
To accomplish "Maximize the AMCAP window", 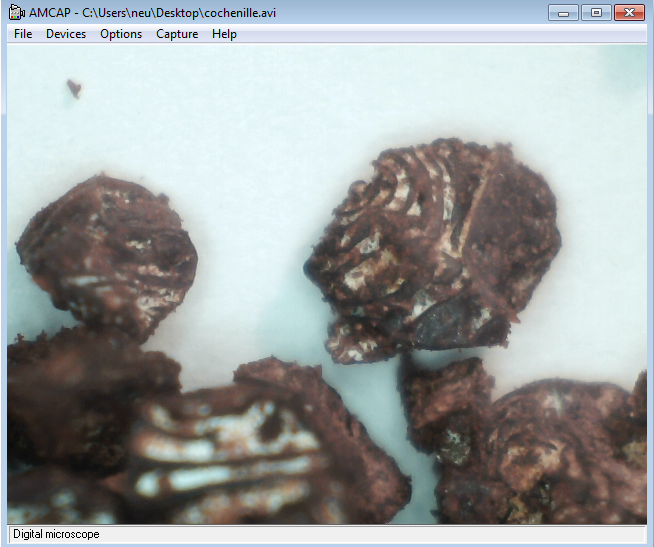I will 596,13.
